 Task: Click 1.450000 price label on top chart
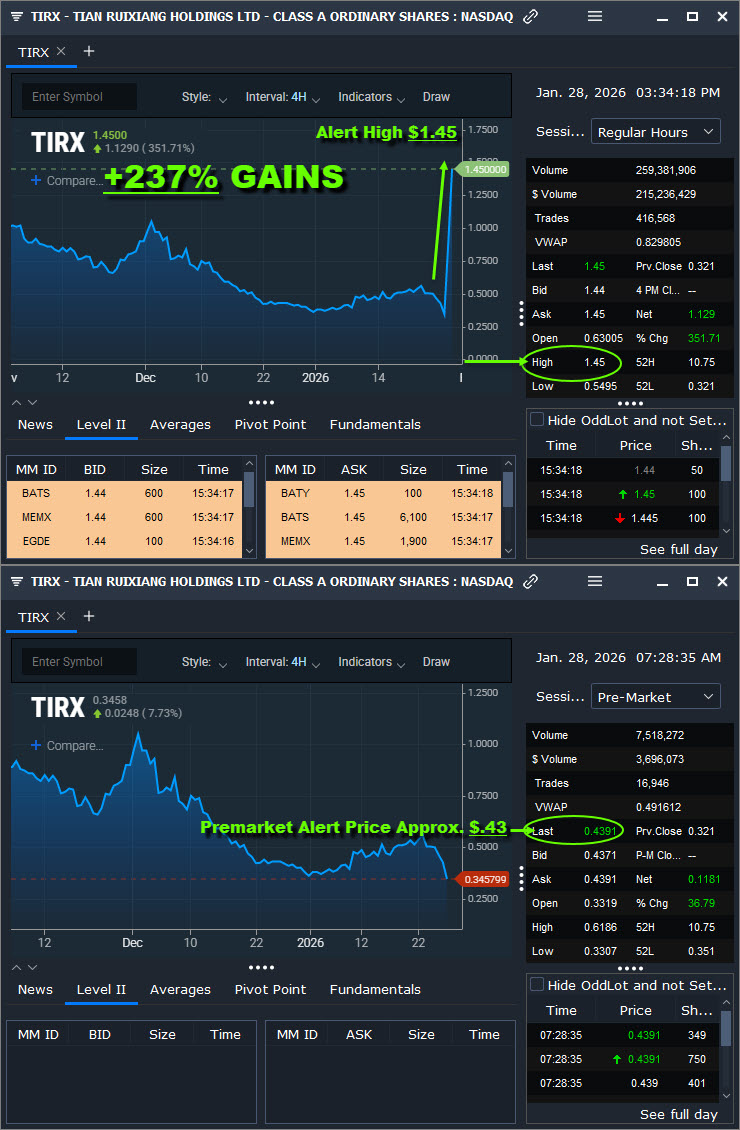pos(483,169)
